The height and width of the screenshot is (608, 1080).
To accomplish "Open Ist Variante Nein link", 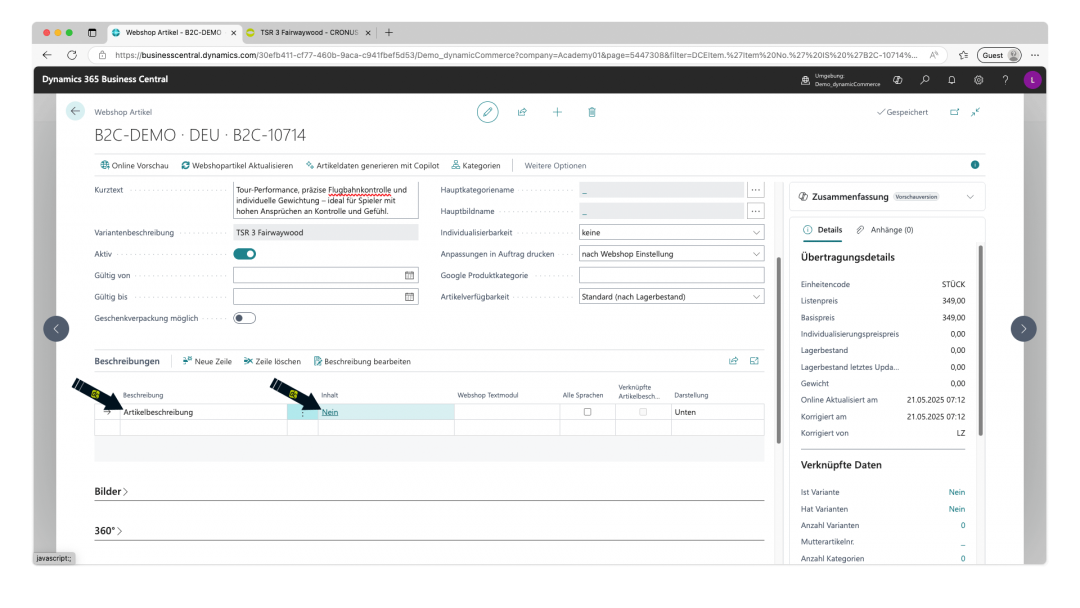I will (x=957, y=492).
